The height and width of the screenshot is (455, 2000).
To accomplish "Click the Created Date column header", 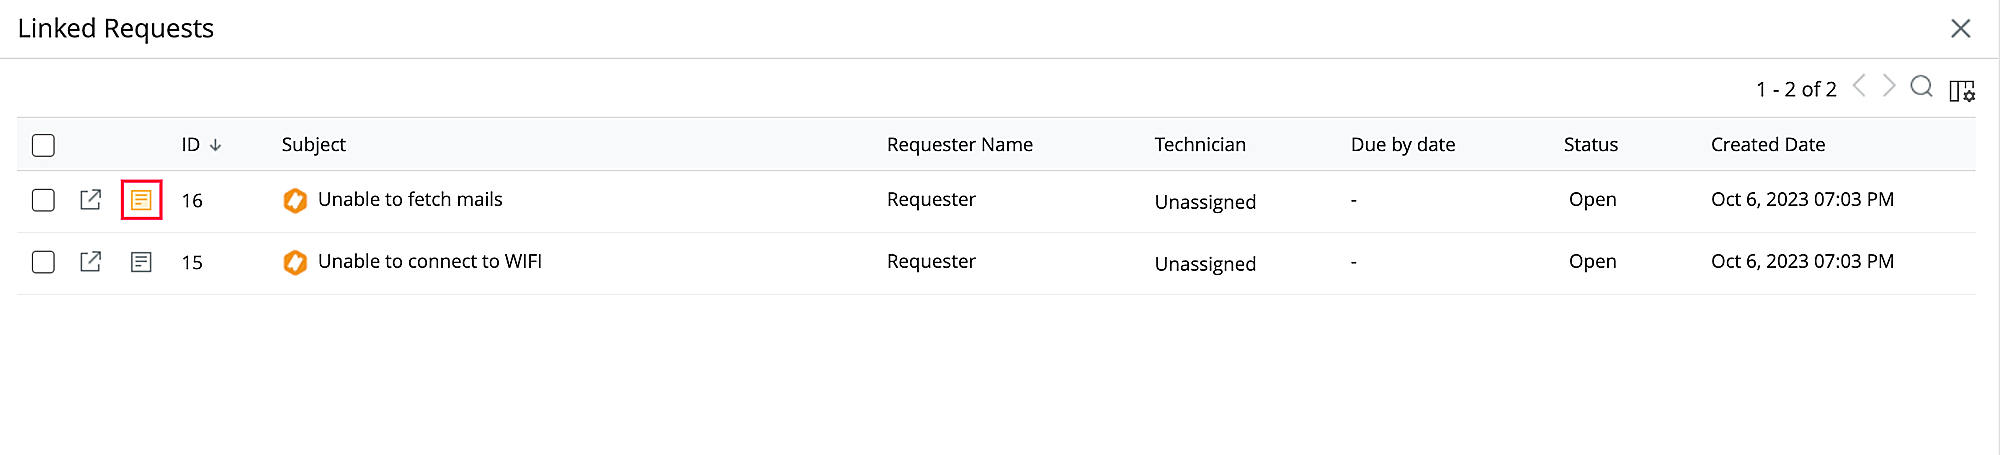I will pos(1767,144).
